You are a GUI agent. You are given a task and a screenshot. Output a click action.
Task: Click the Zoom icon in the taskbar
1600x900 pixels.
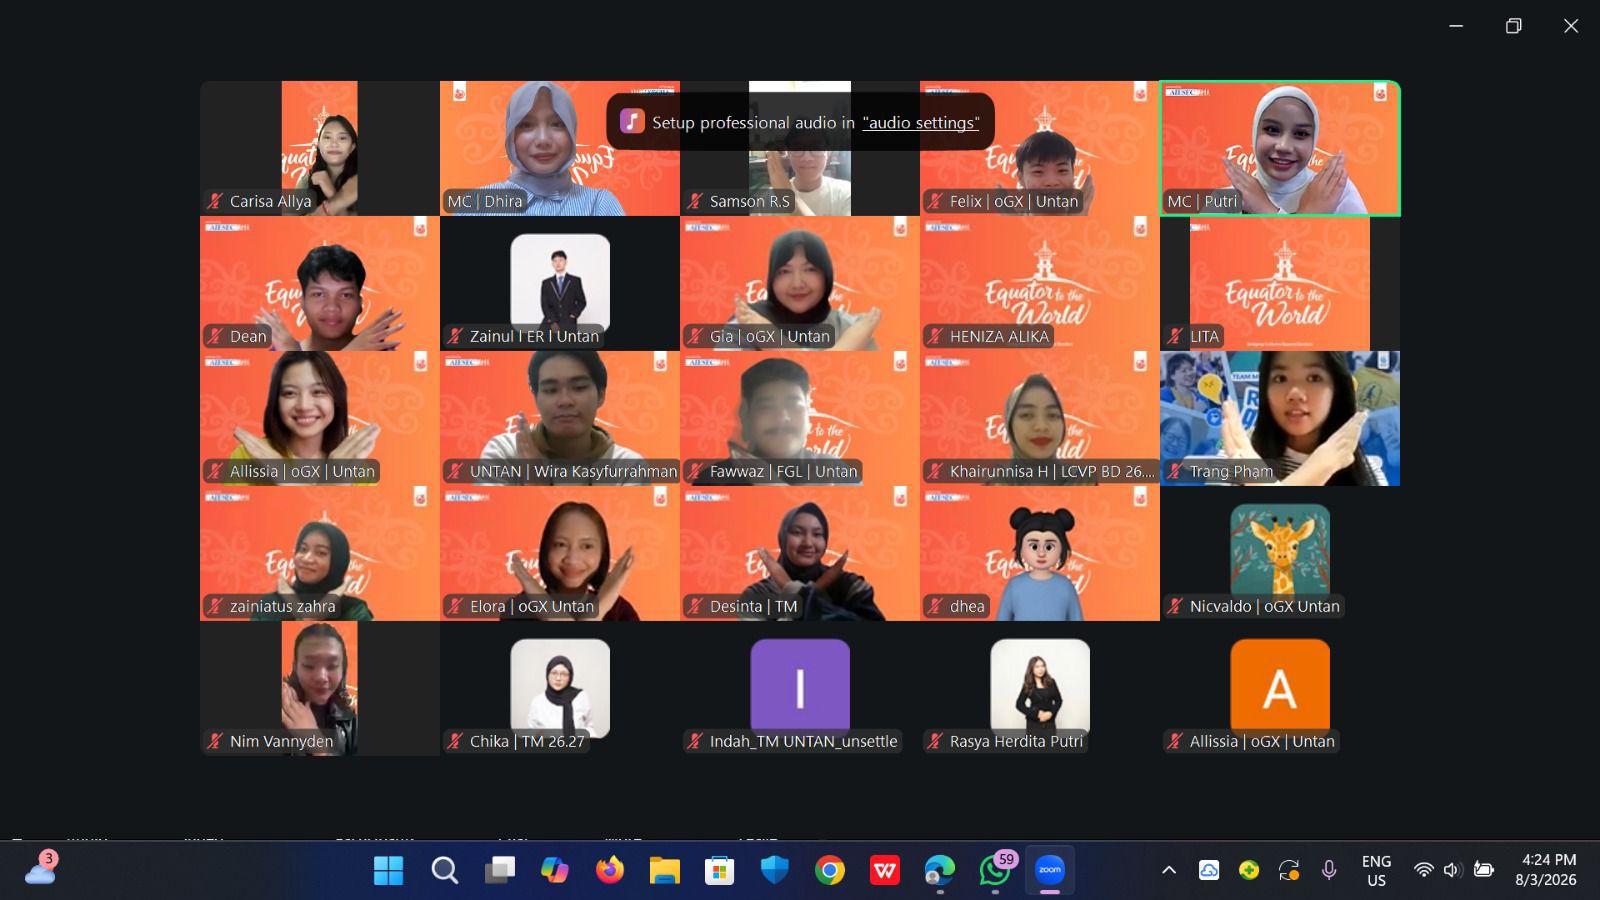coord(1050,870)
